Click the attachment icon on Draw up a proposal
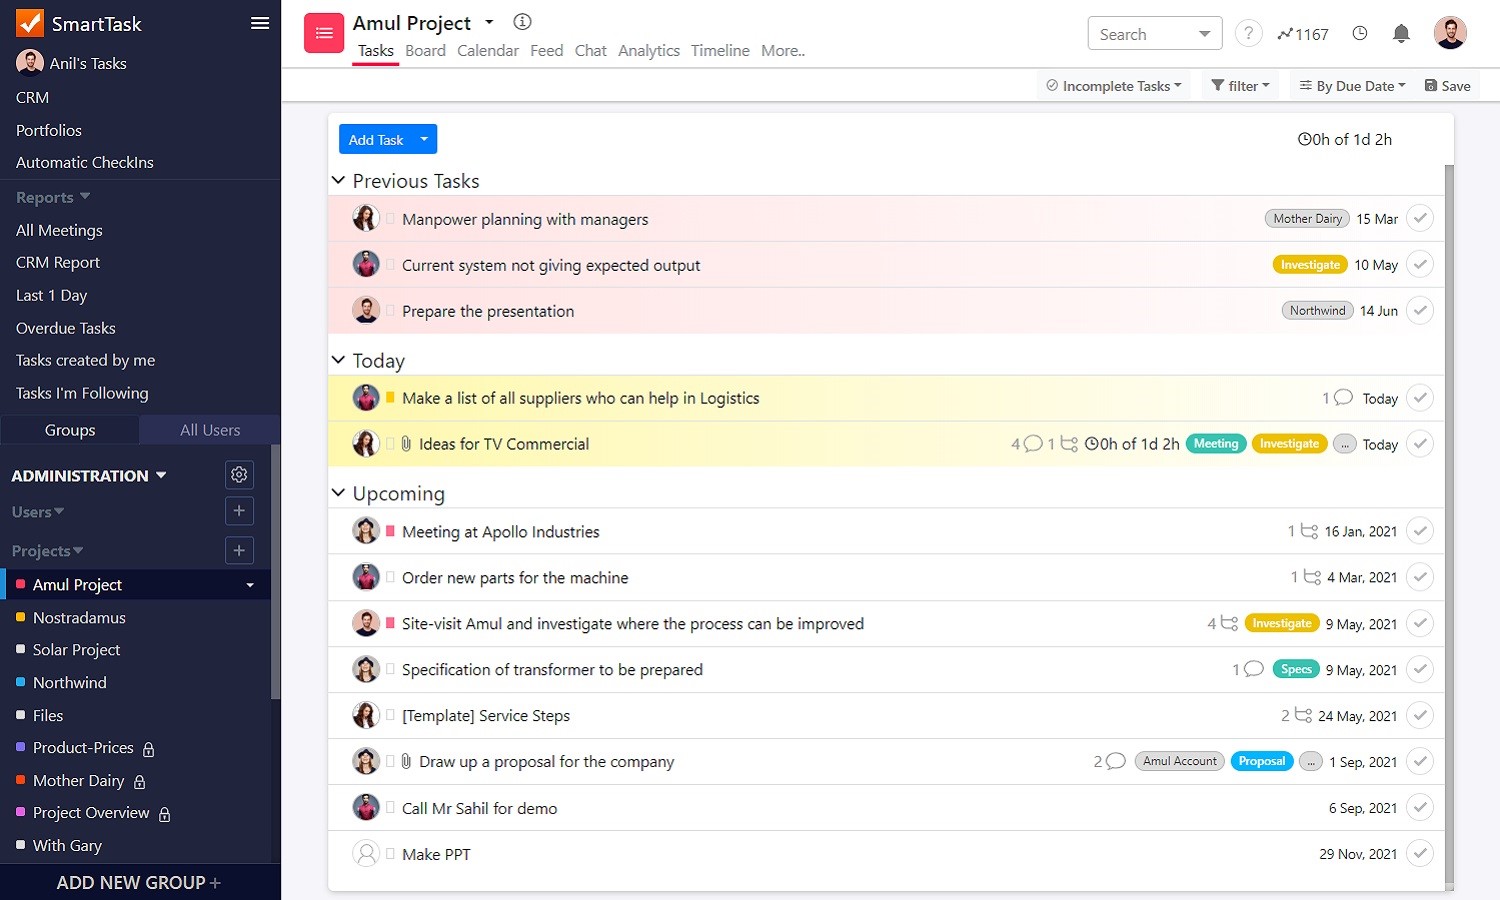Image resolution: width=1500 pixels, height=900 pixels. pos(406,761)
